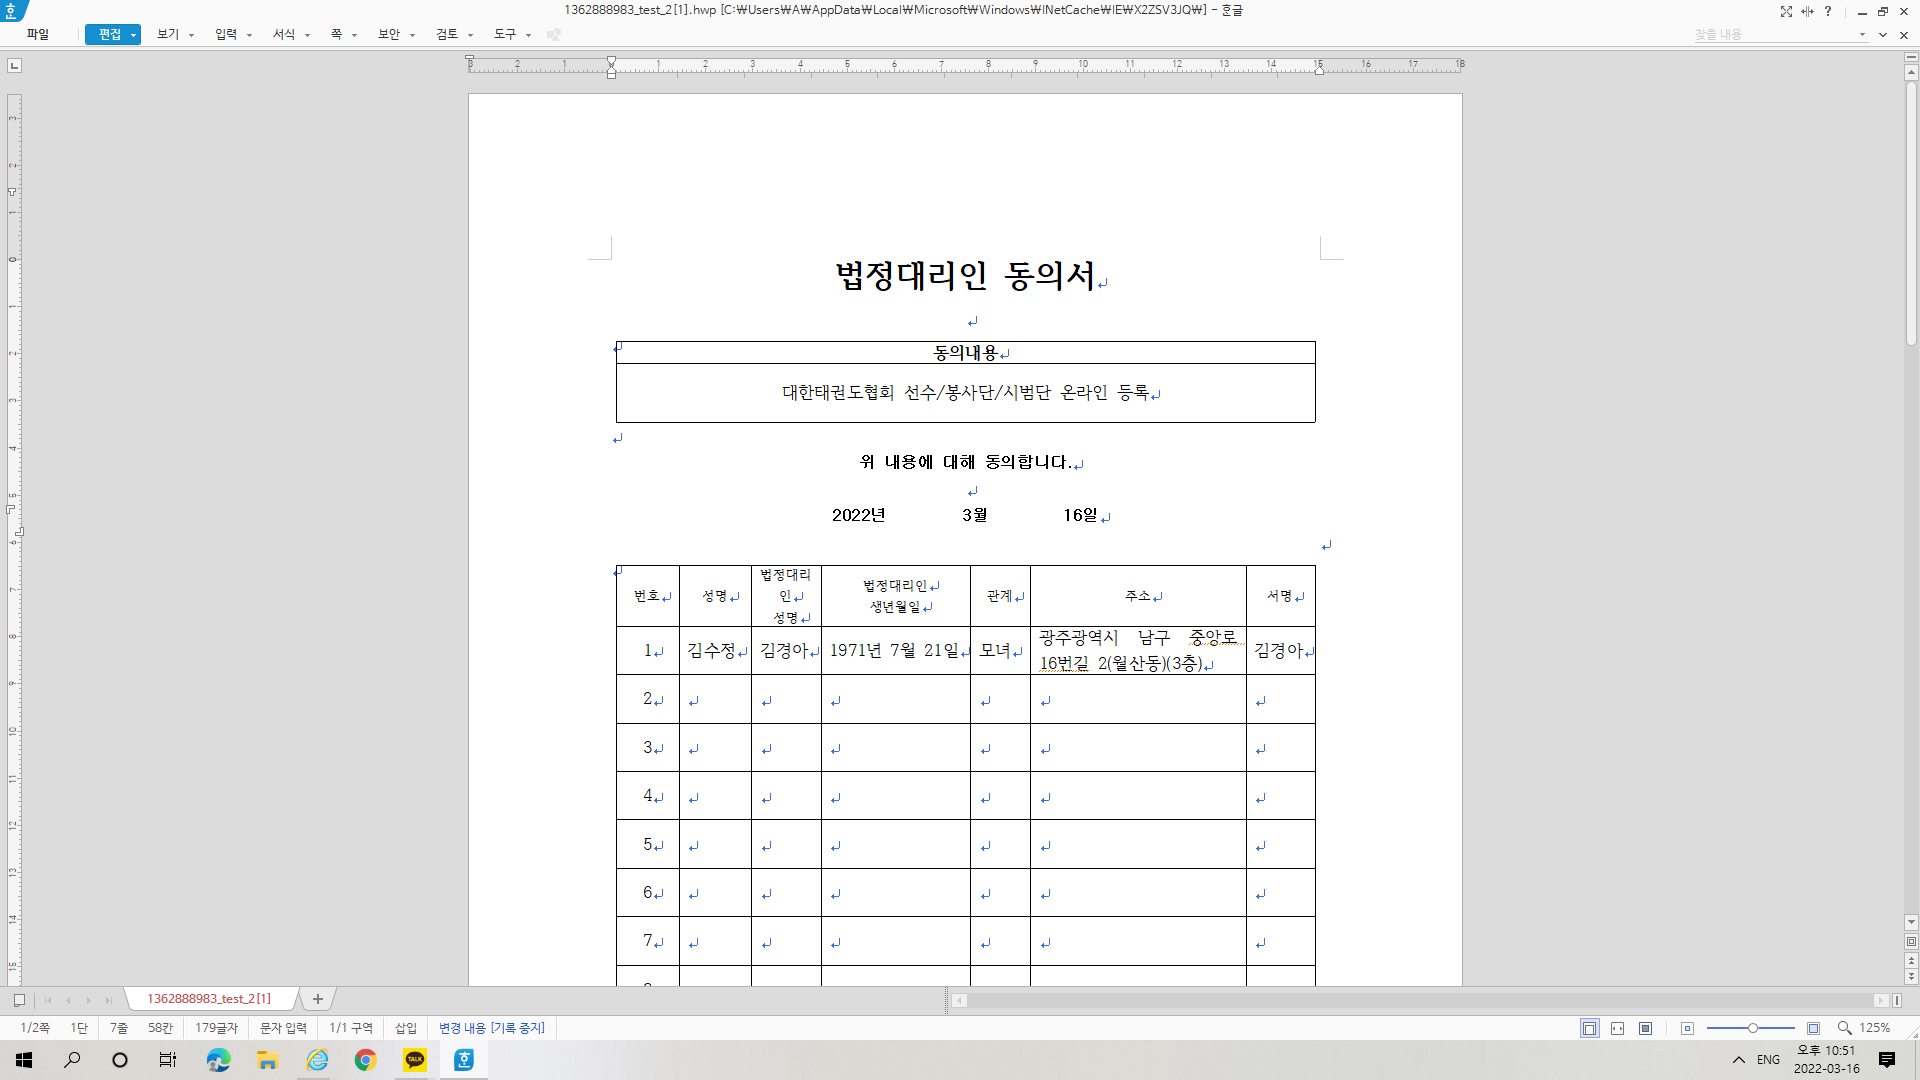Expand the 편집 menu dropdown arrow

(x=134, y=35)
